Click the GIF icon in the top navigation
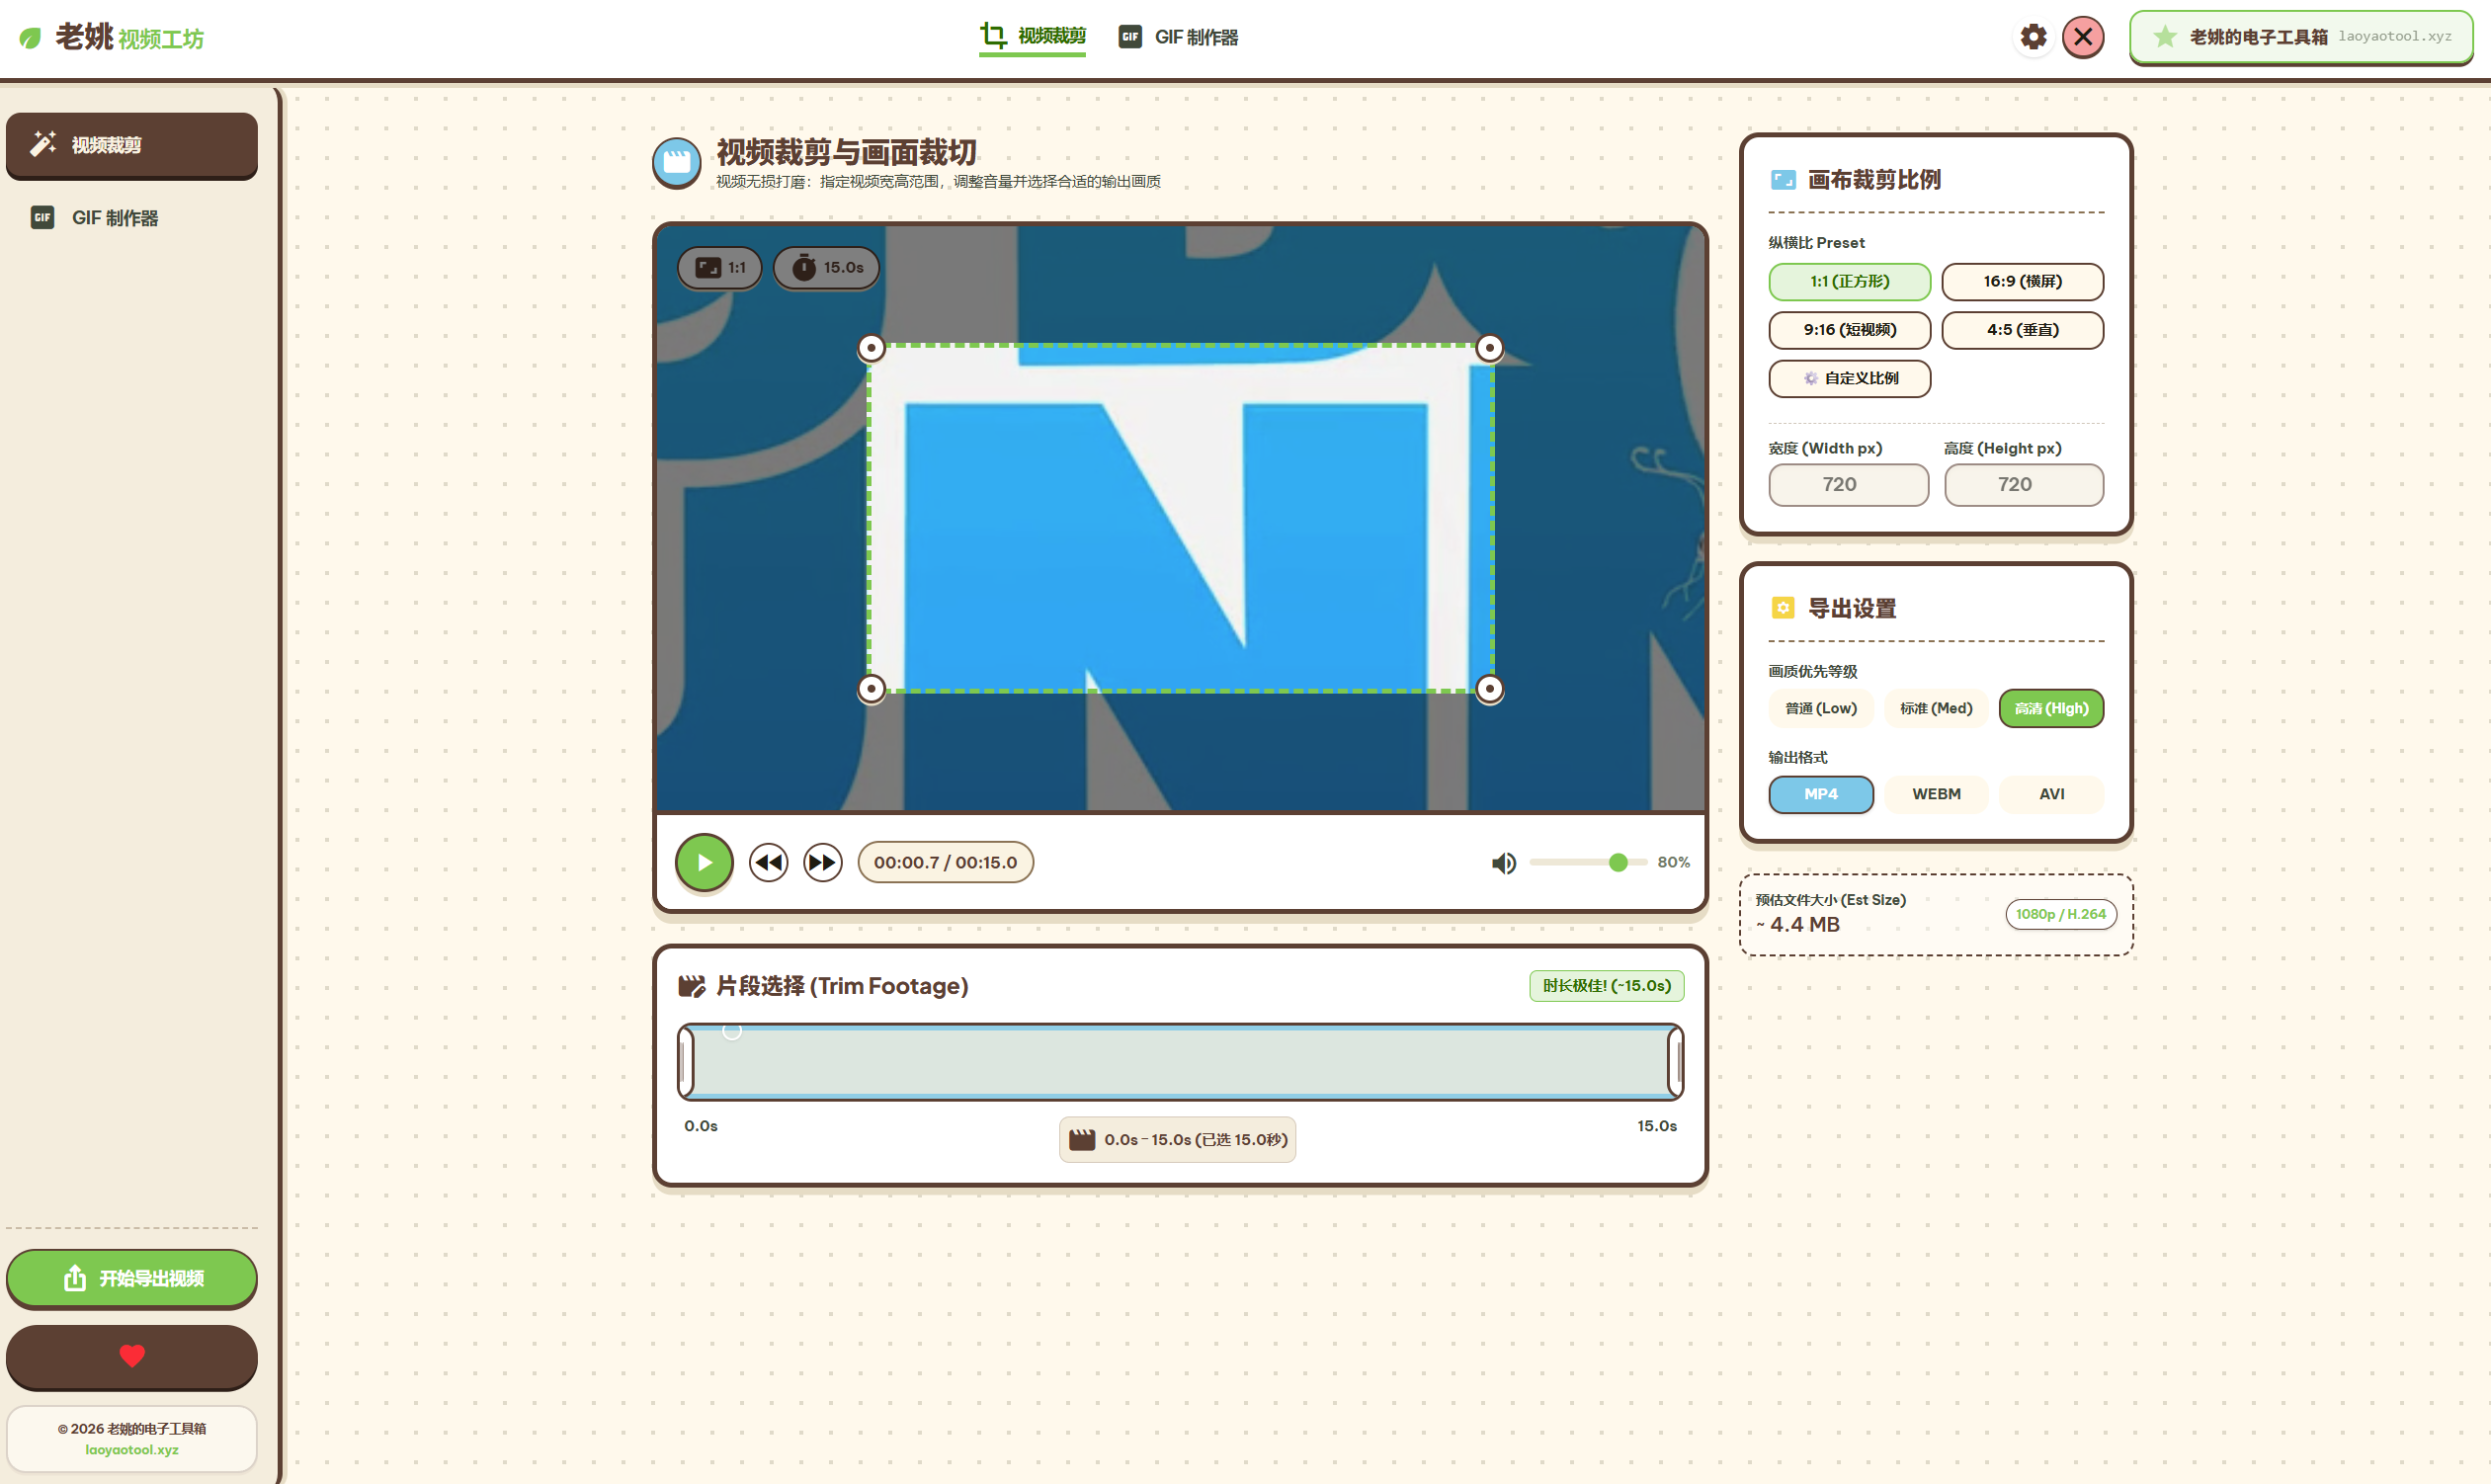Screen dimensions: 2491x1484 click(1130, 37)
